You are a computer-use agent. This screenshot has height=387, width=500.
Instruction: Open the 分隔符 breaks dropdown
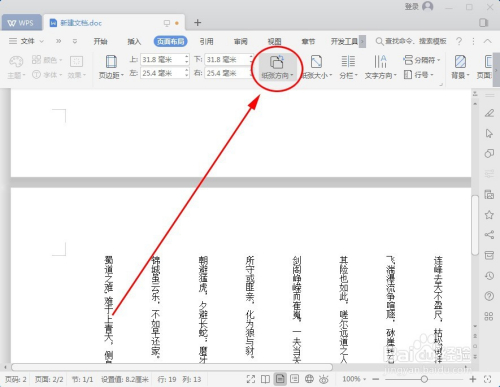pos(422,60)
